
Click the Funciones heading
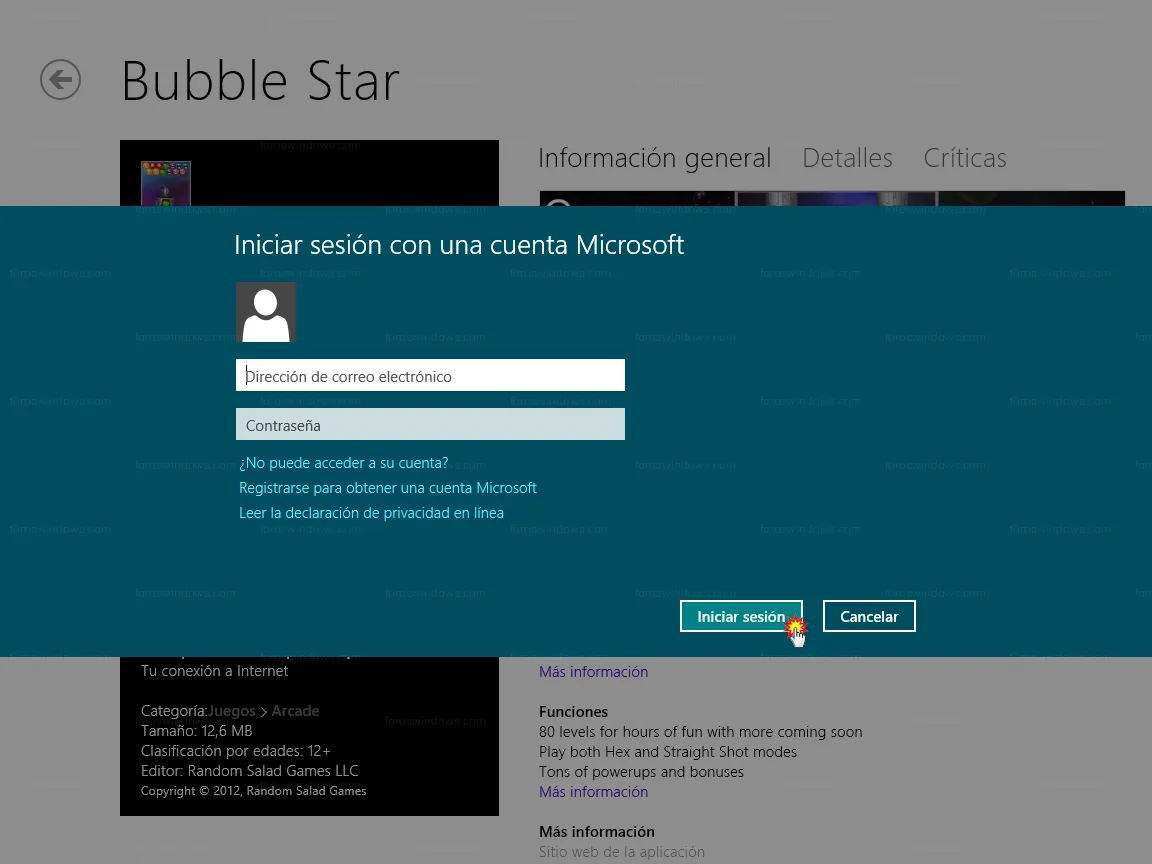[573, 712]
